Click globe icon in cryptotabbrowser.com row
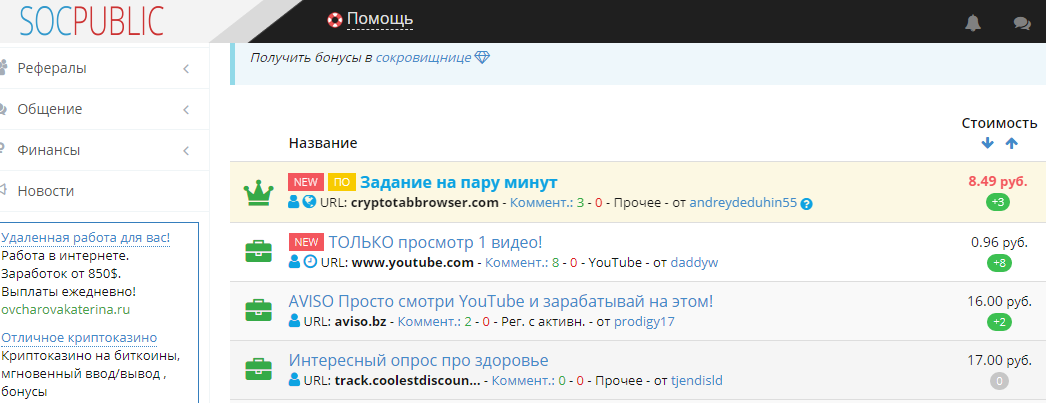The image size is (1046, 403). pos(309,203)
